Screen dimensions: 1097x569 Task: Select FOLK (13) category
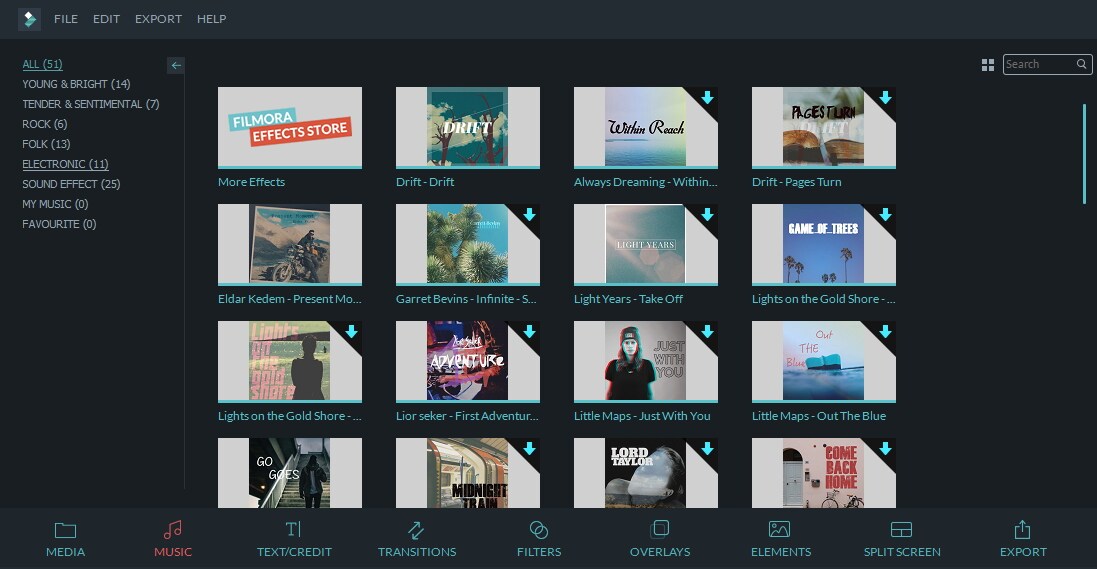tap(46, 144)
